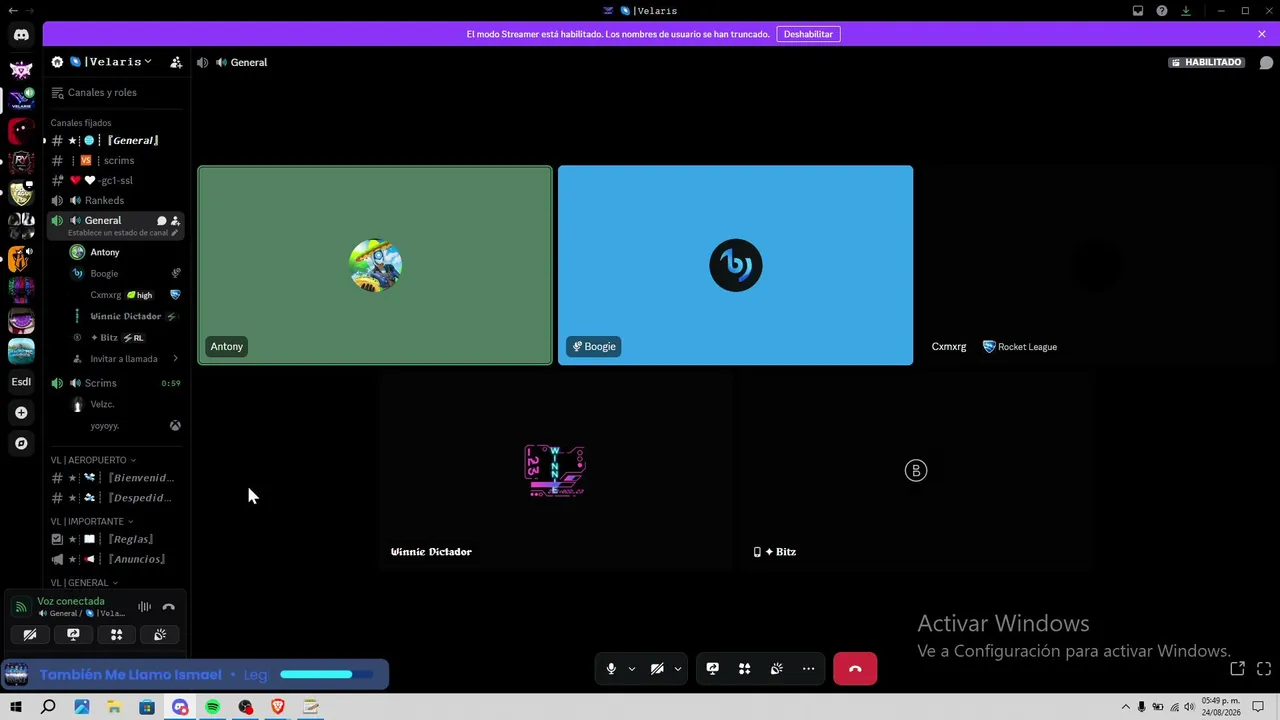Join the Scrims voice channel
The image size is (1280, 720).
tap(116, 383)
